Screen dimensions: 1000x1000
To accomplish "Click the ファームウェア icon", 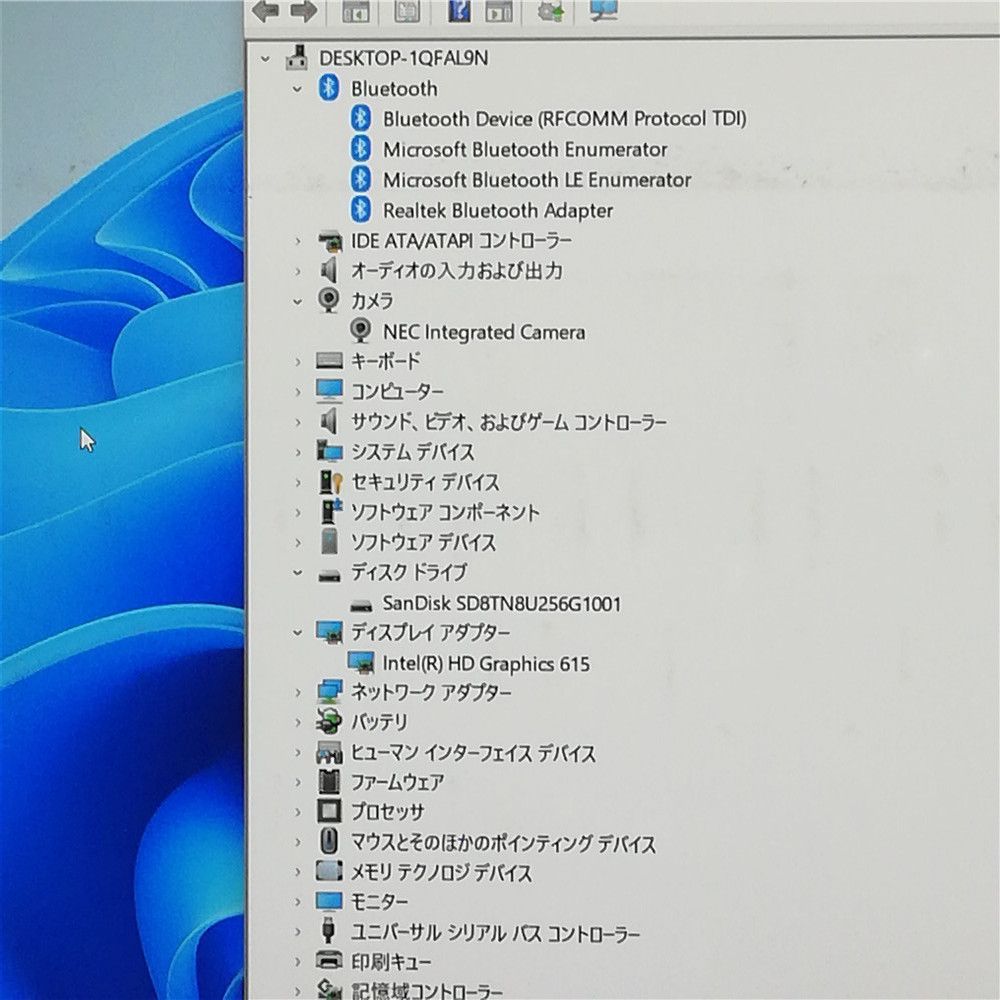I will point(329,781).
